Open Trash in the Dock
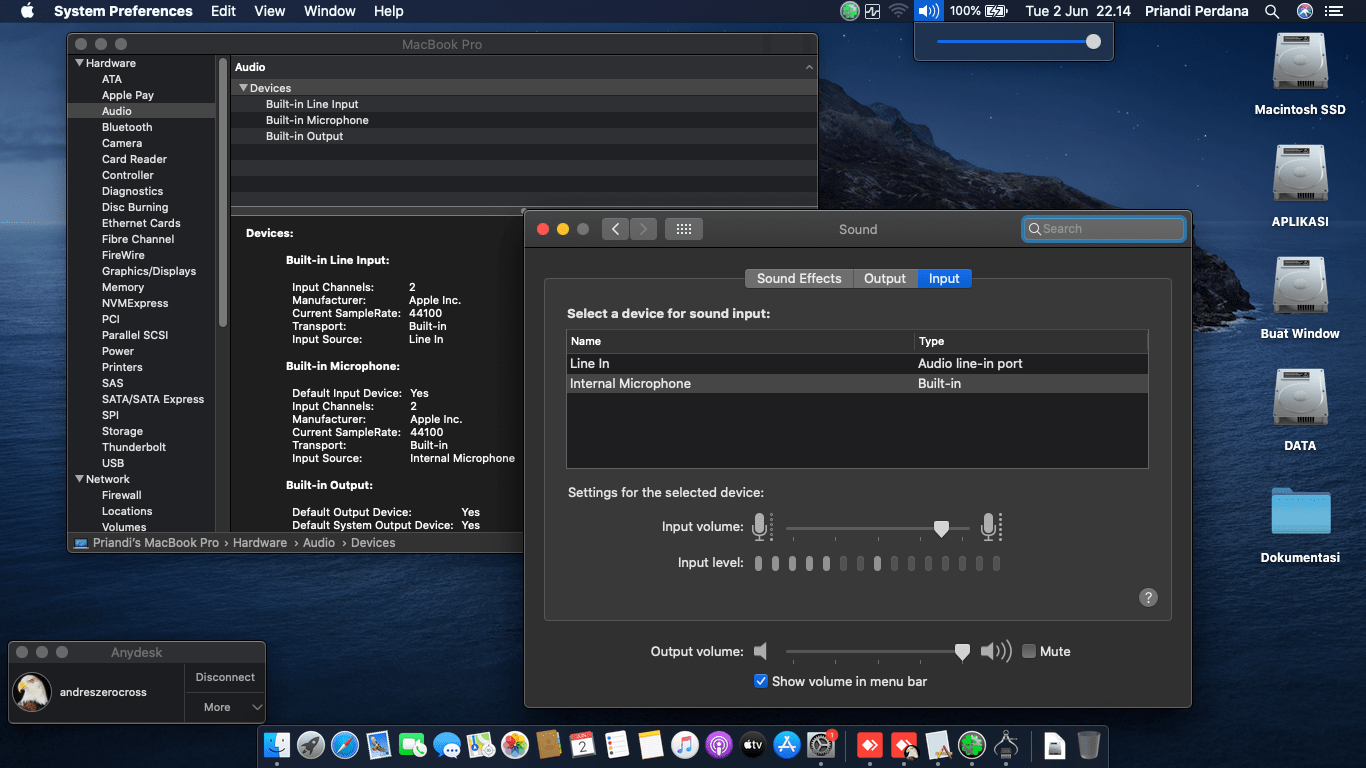The height and width of the screenshot is (768, 1366). coord(1089,744)
